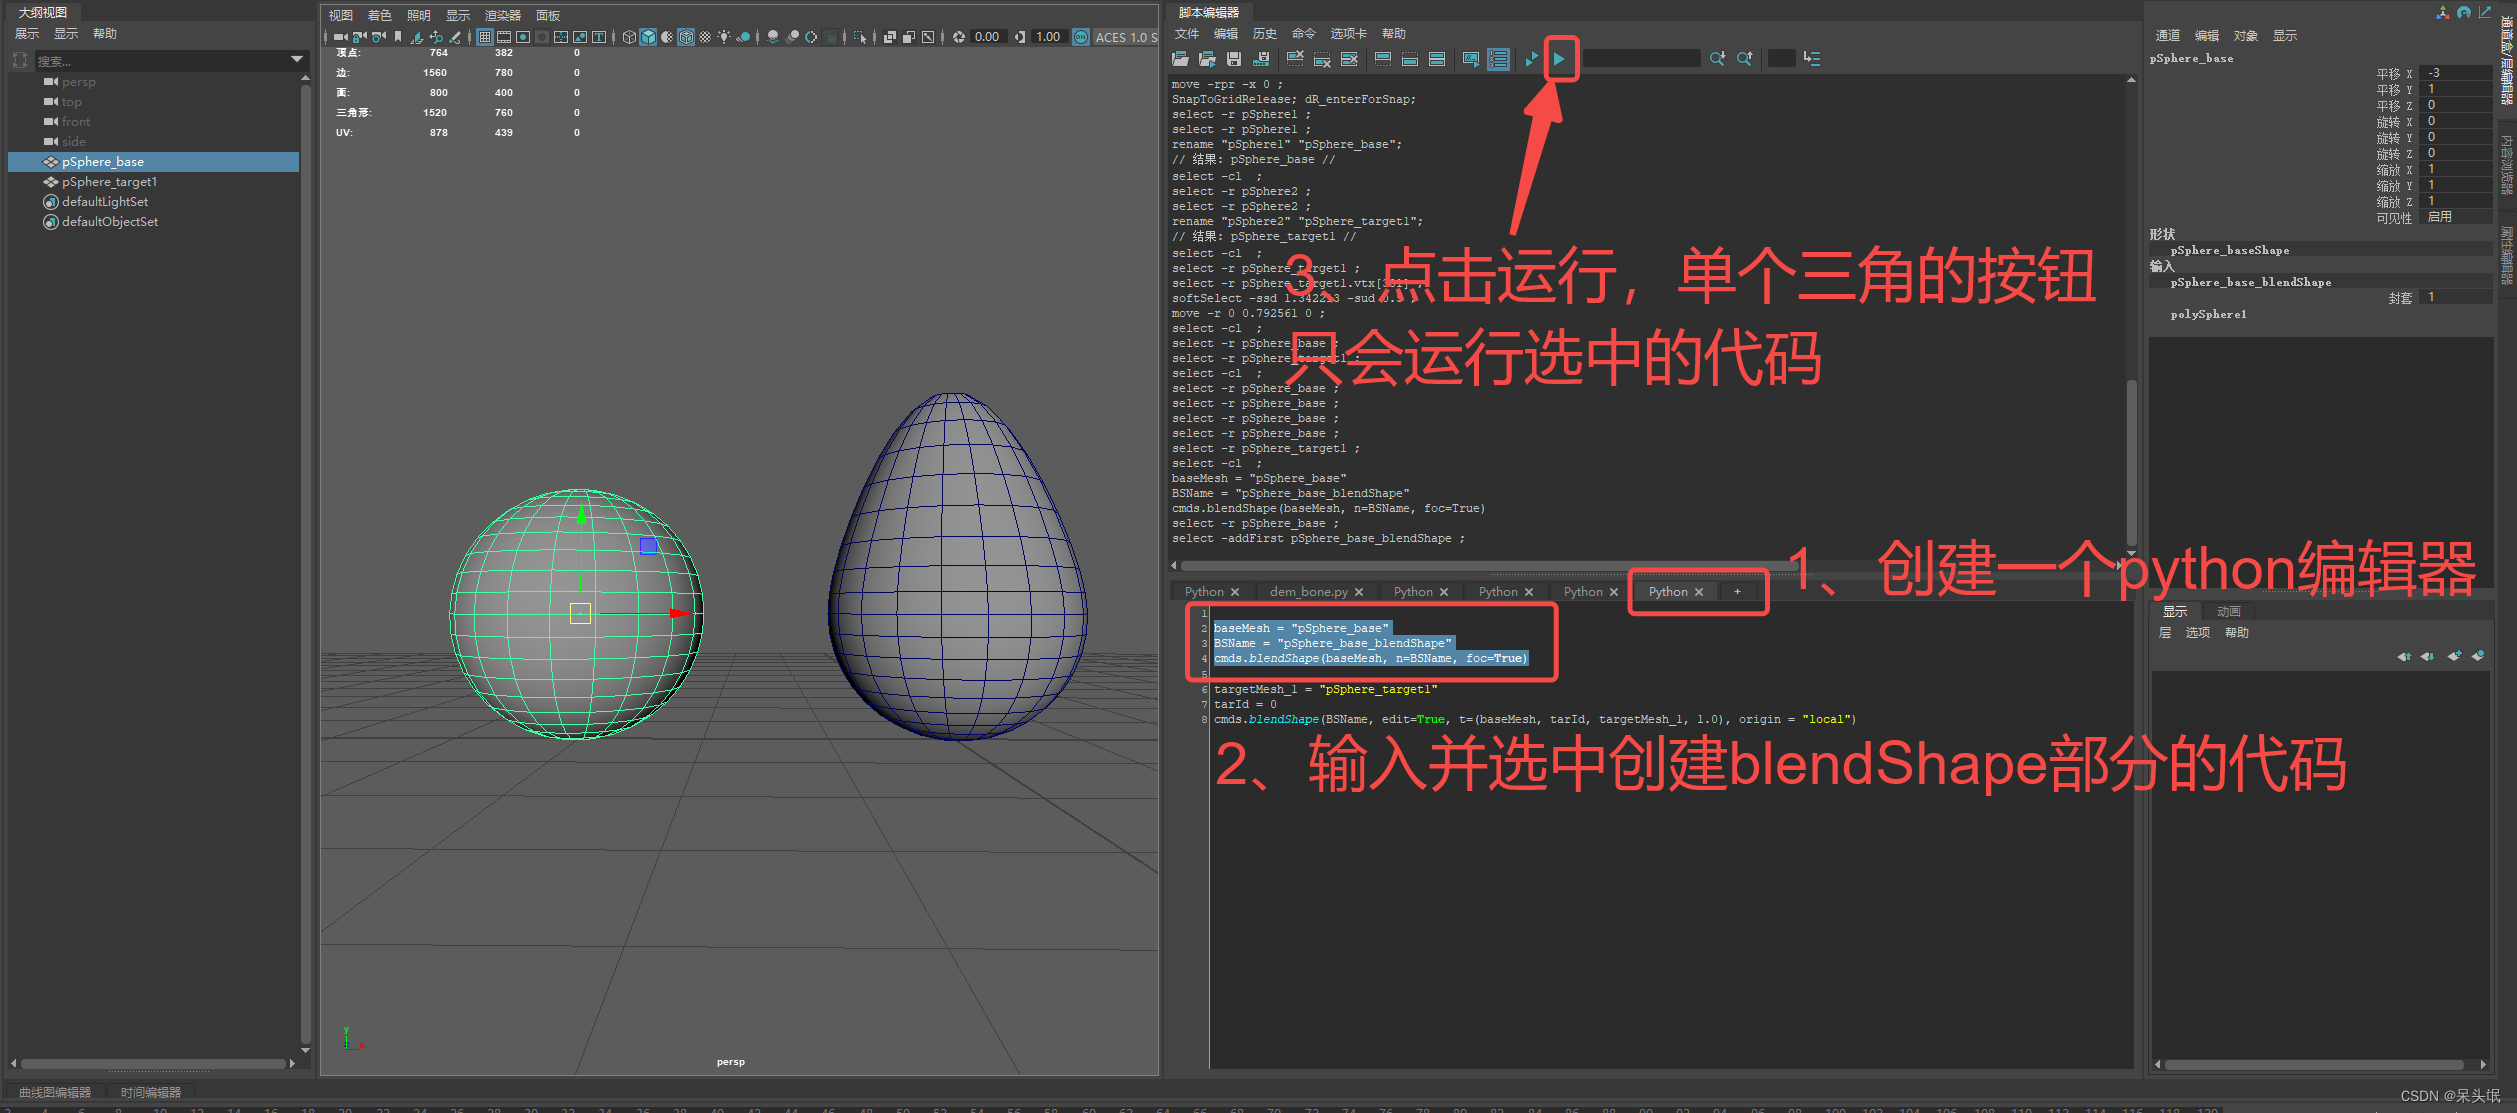Run only the selected code with the single-triangle execute button
2517x1113 pixels.
point(1561,59)
